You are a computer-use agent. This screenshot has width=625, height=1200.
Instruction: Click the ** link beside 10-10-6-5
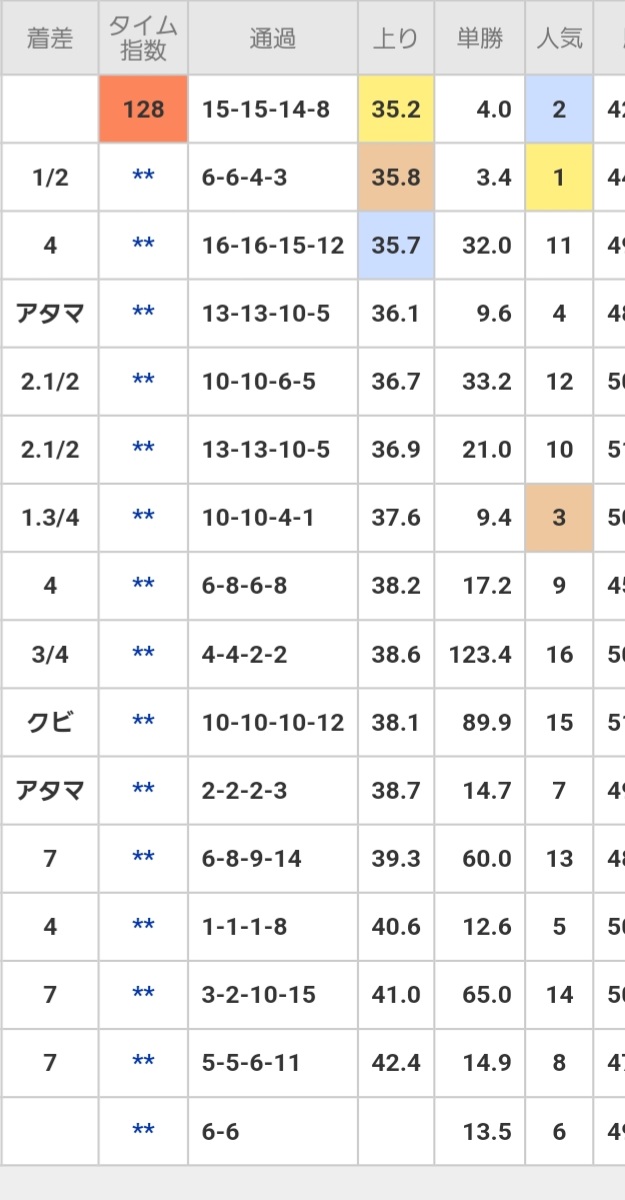click(143, 381)
